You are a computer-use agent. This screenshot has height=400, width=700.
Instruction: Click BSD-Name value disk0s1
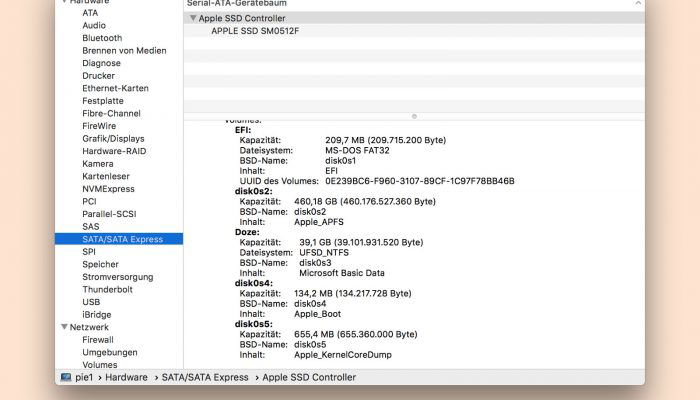click(341, 161)
